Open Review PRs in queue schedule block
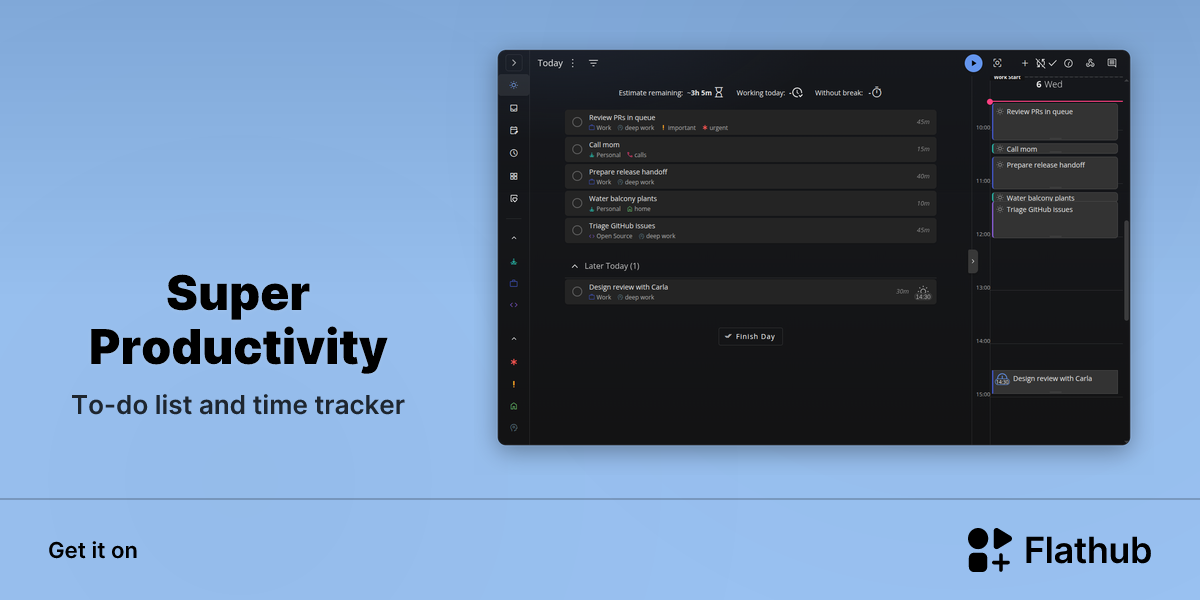 pos(1055,122)
